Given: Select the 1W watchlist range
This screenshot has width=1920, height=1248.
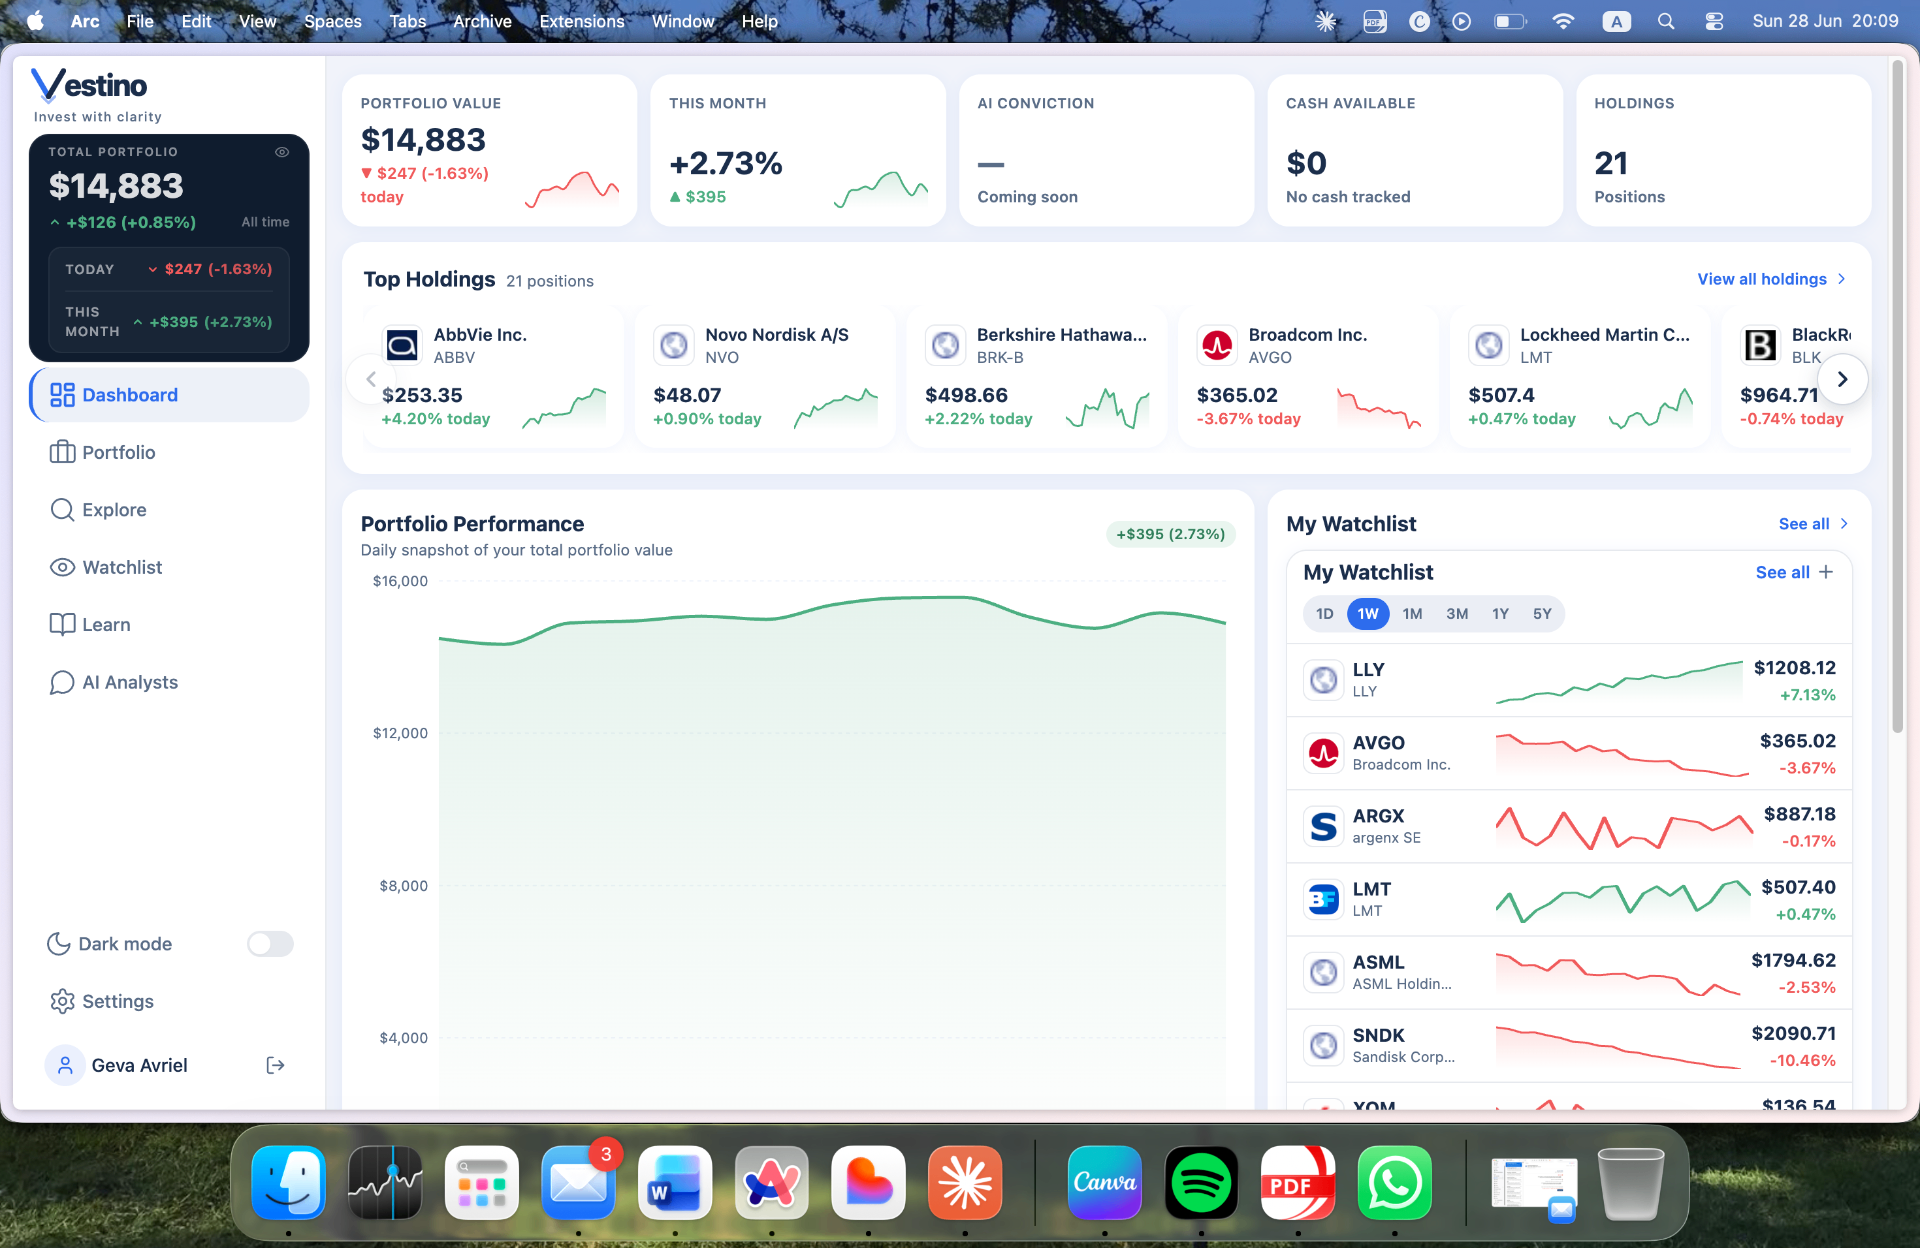Looking at the screenshot, I should click(1368, 614).
